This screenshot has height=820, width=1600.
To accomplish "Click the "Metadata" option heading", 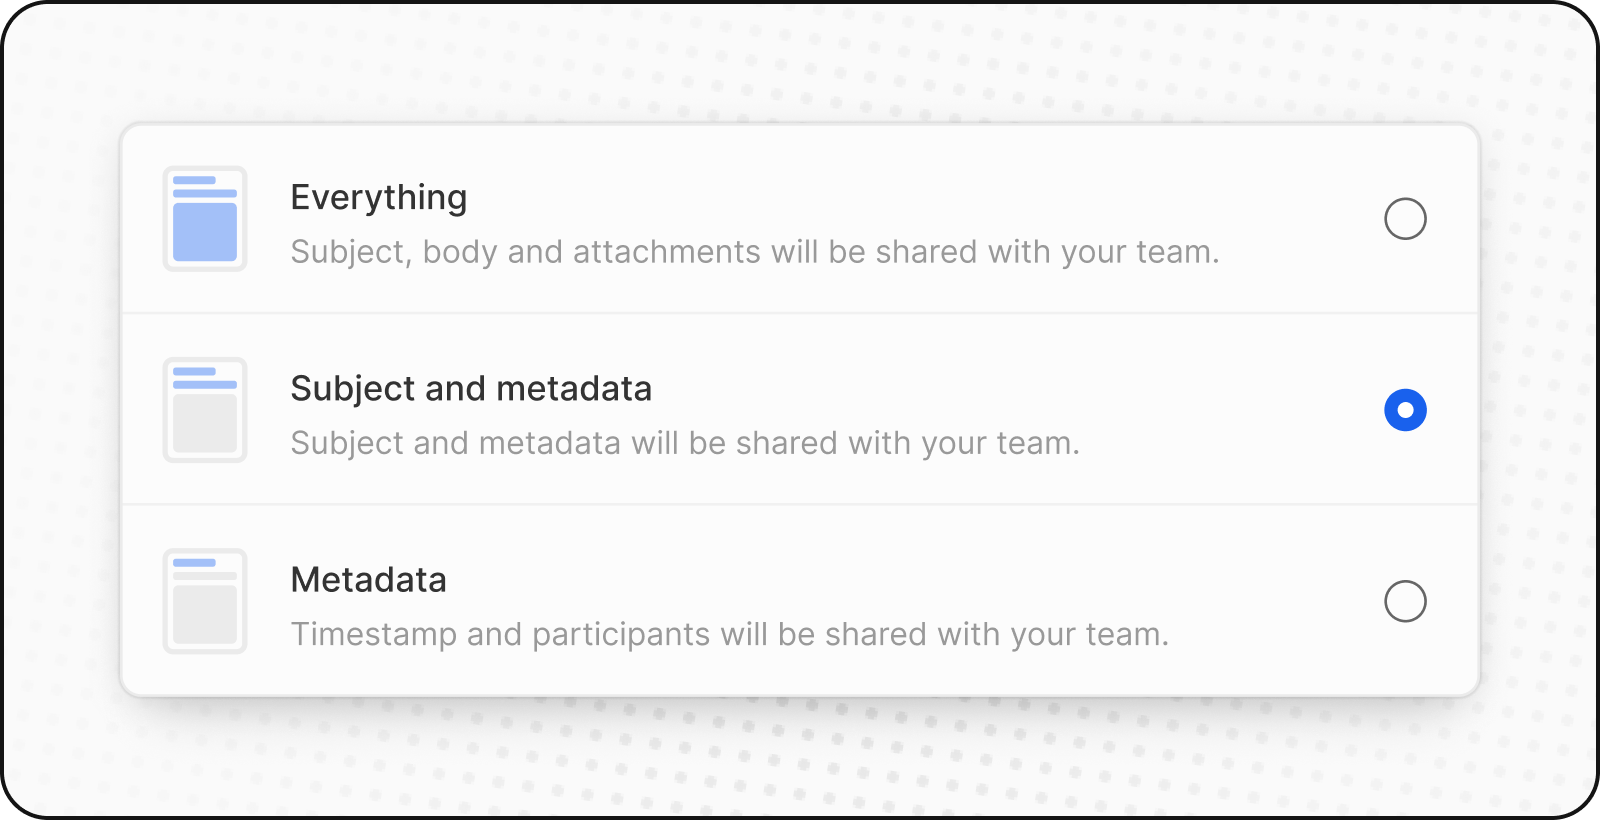I will click(x=368, y=580).
